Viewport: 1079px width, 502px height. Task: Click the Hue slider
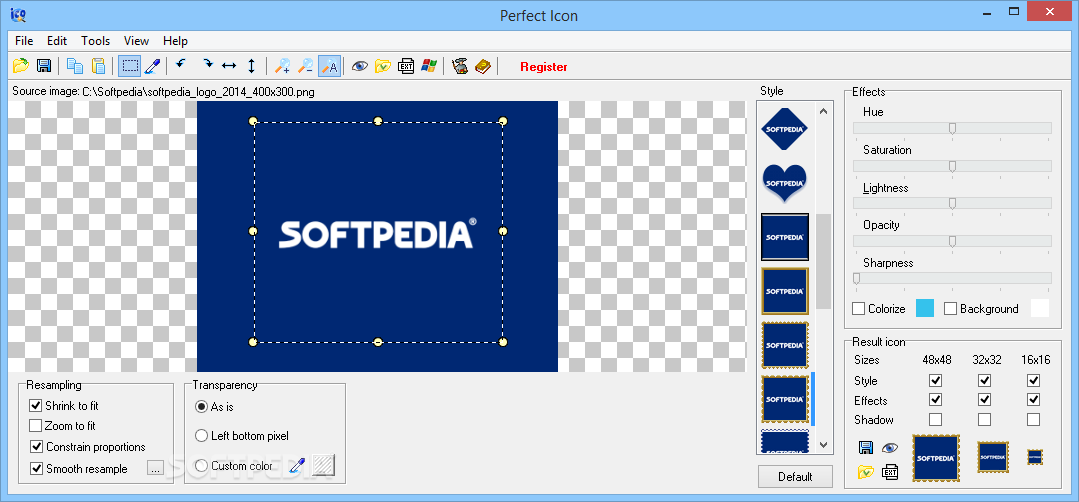952,128
